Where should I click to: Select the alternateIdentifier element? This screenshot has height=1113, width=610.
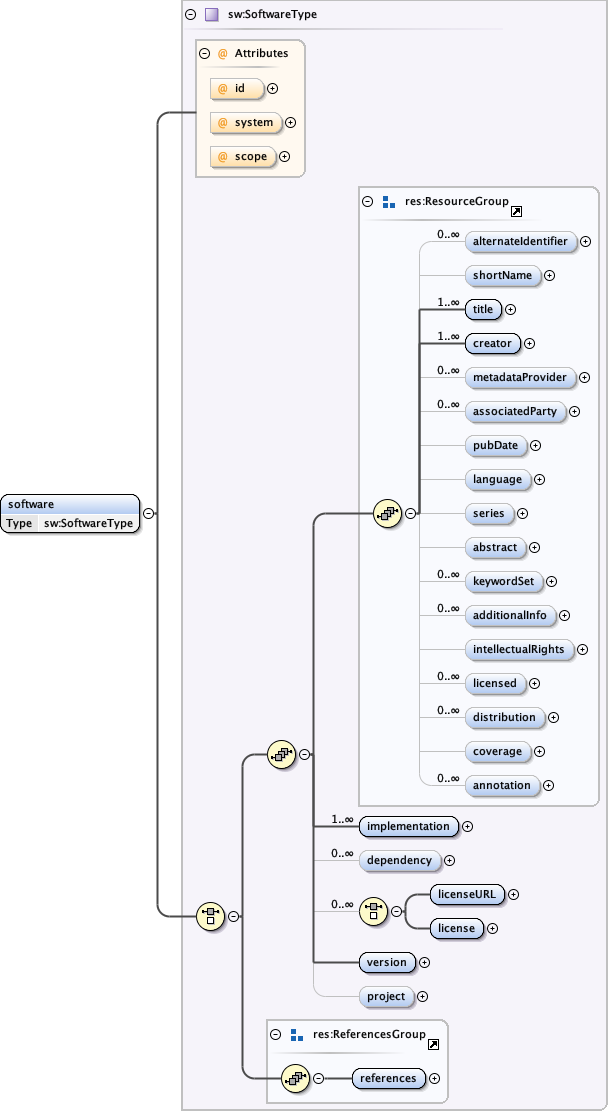coord(521,241)
